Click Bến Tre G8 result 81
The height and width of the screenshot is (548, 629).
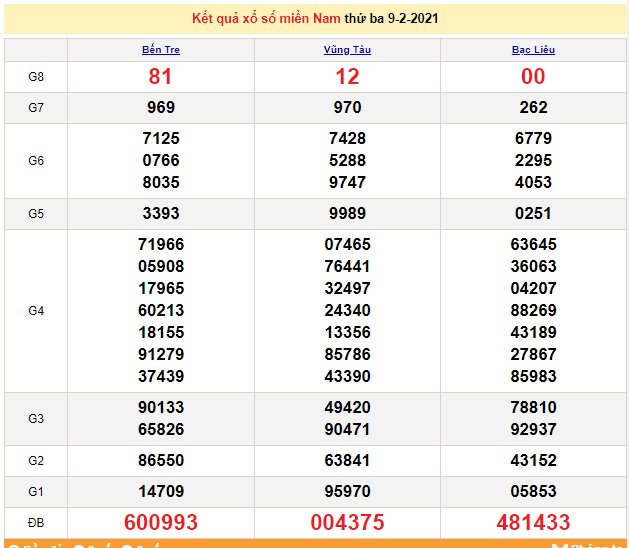point(160,77)
